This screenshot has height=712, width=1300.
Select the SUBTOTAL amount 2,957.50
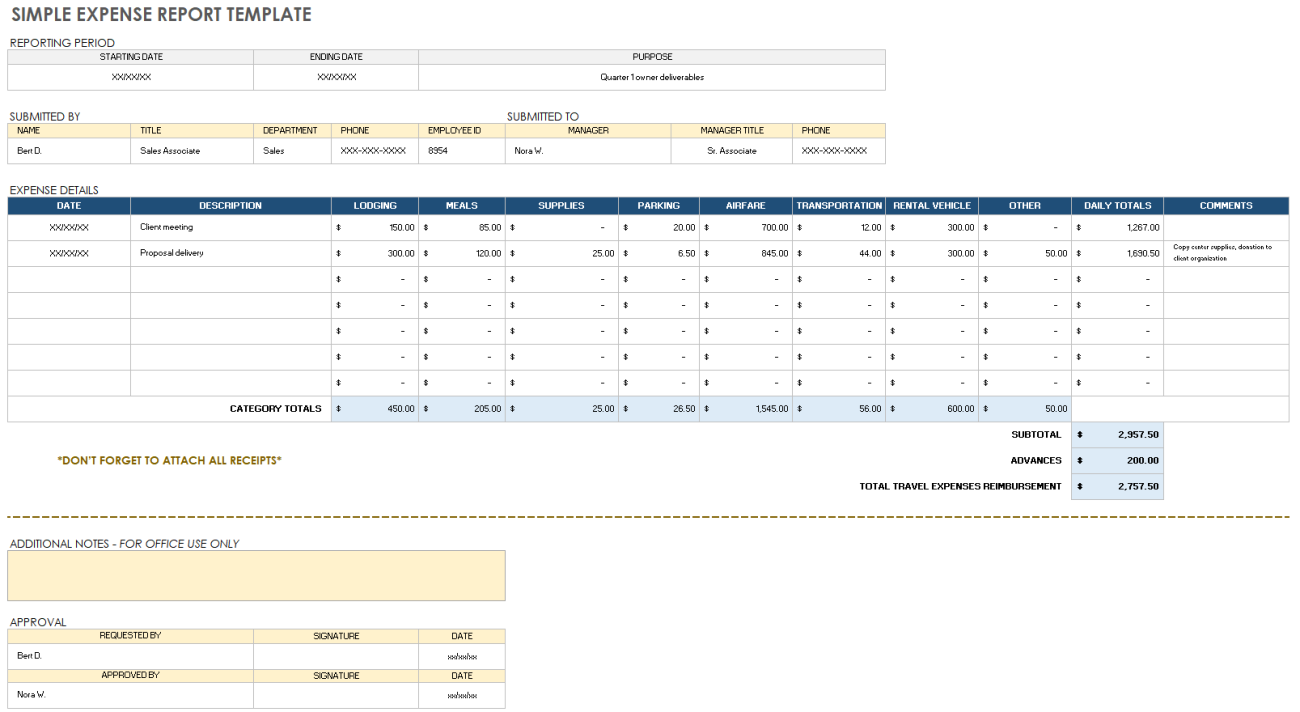click(x=1117, y=434)
